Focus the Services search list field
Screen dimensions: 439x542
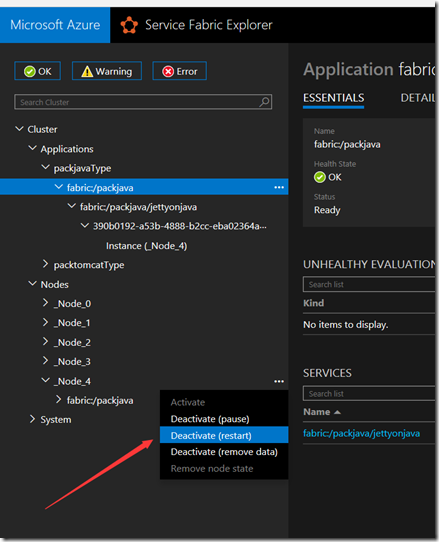tap(369, 394)
